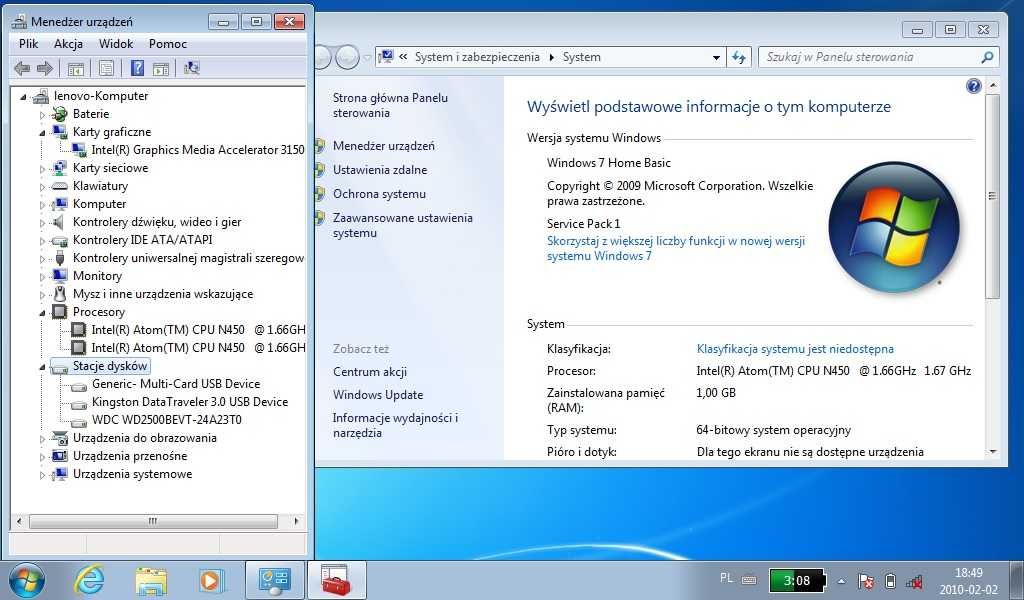Select Generic- Multi-Card USB Device

[176, 384]
